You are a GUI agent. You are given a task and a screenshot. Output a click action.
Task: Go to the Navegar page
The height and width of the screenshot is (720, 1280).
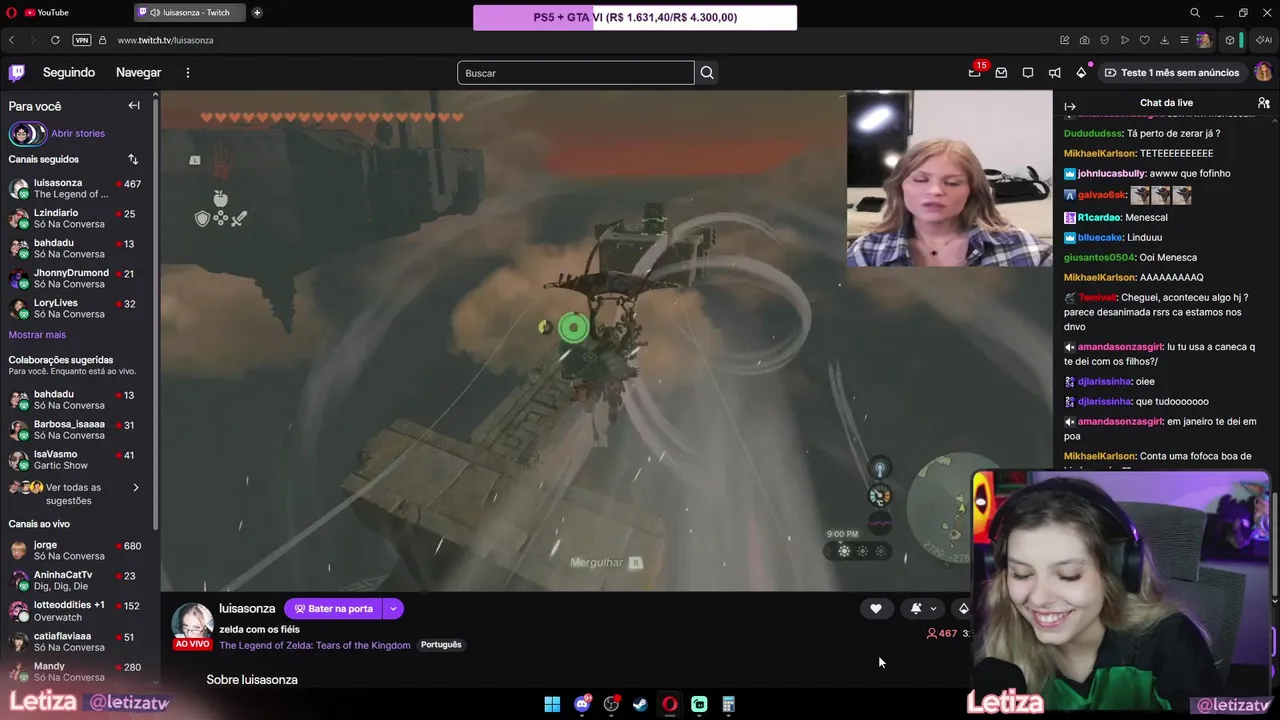[138, 72]
